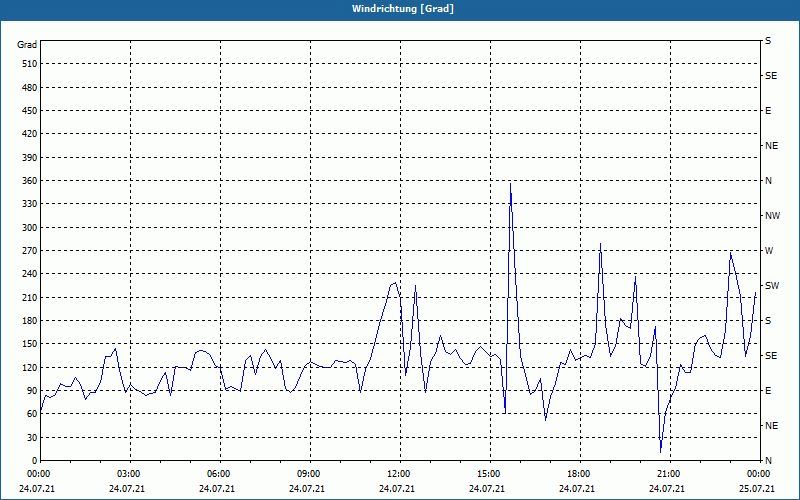
Task: Select the 360 y-axis value
Action: [30, 181]
